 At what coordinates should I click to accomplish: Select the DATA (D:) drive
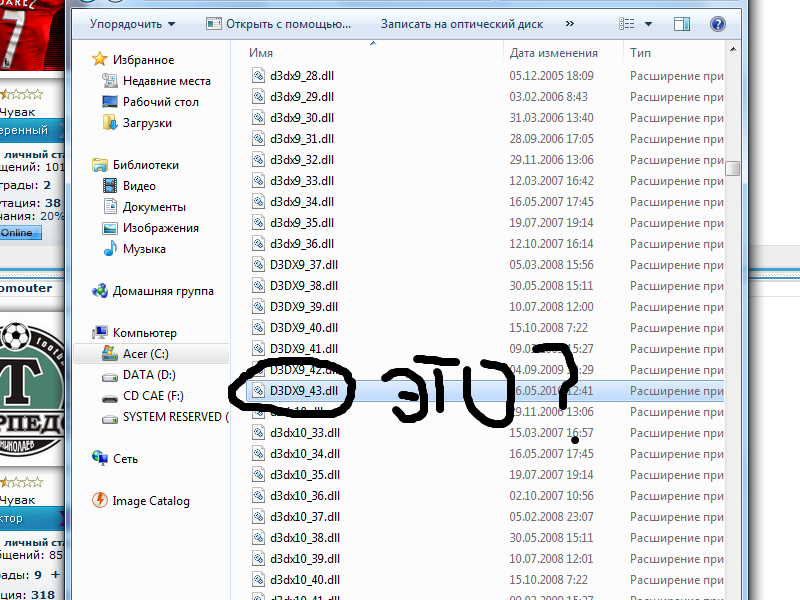tap(149, 375)
